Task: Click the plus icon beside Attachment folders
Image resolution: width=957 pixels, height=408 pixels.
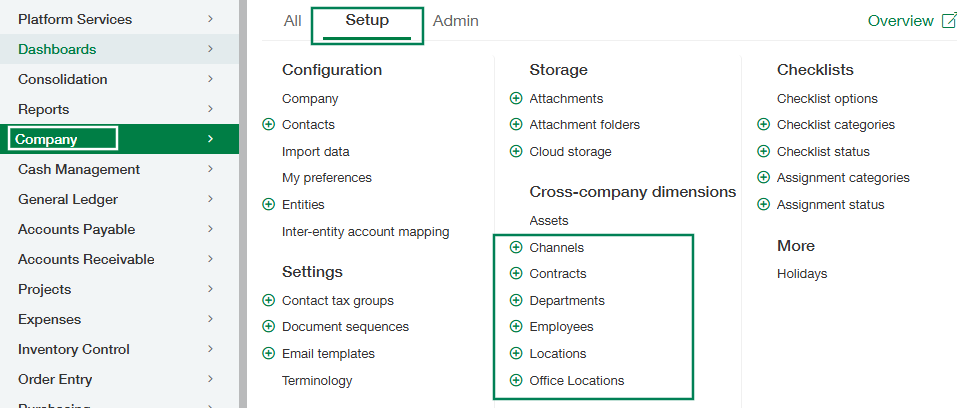Action: [516, 125]
